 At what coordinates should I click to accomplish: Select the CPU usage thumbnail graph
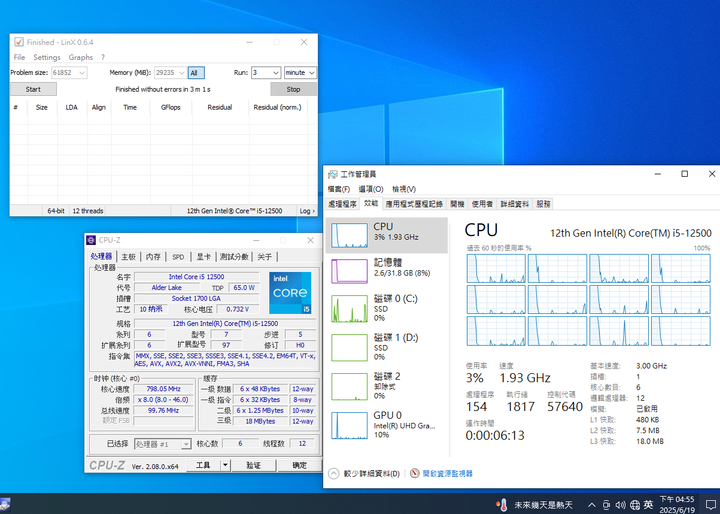(349, 236)
